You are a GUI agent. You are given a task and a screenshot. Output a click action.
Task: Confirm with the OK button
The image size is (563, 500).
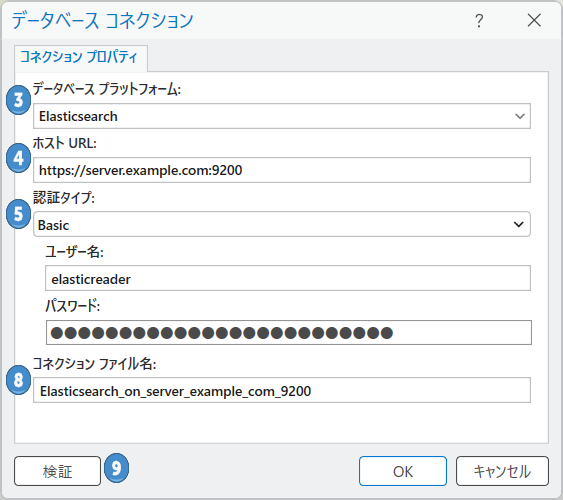pos(403,471)
